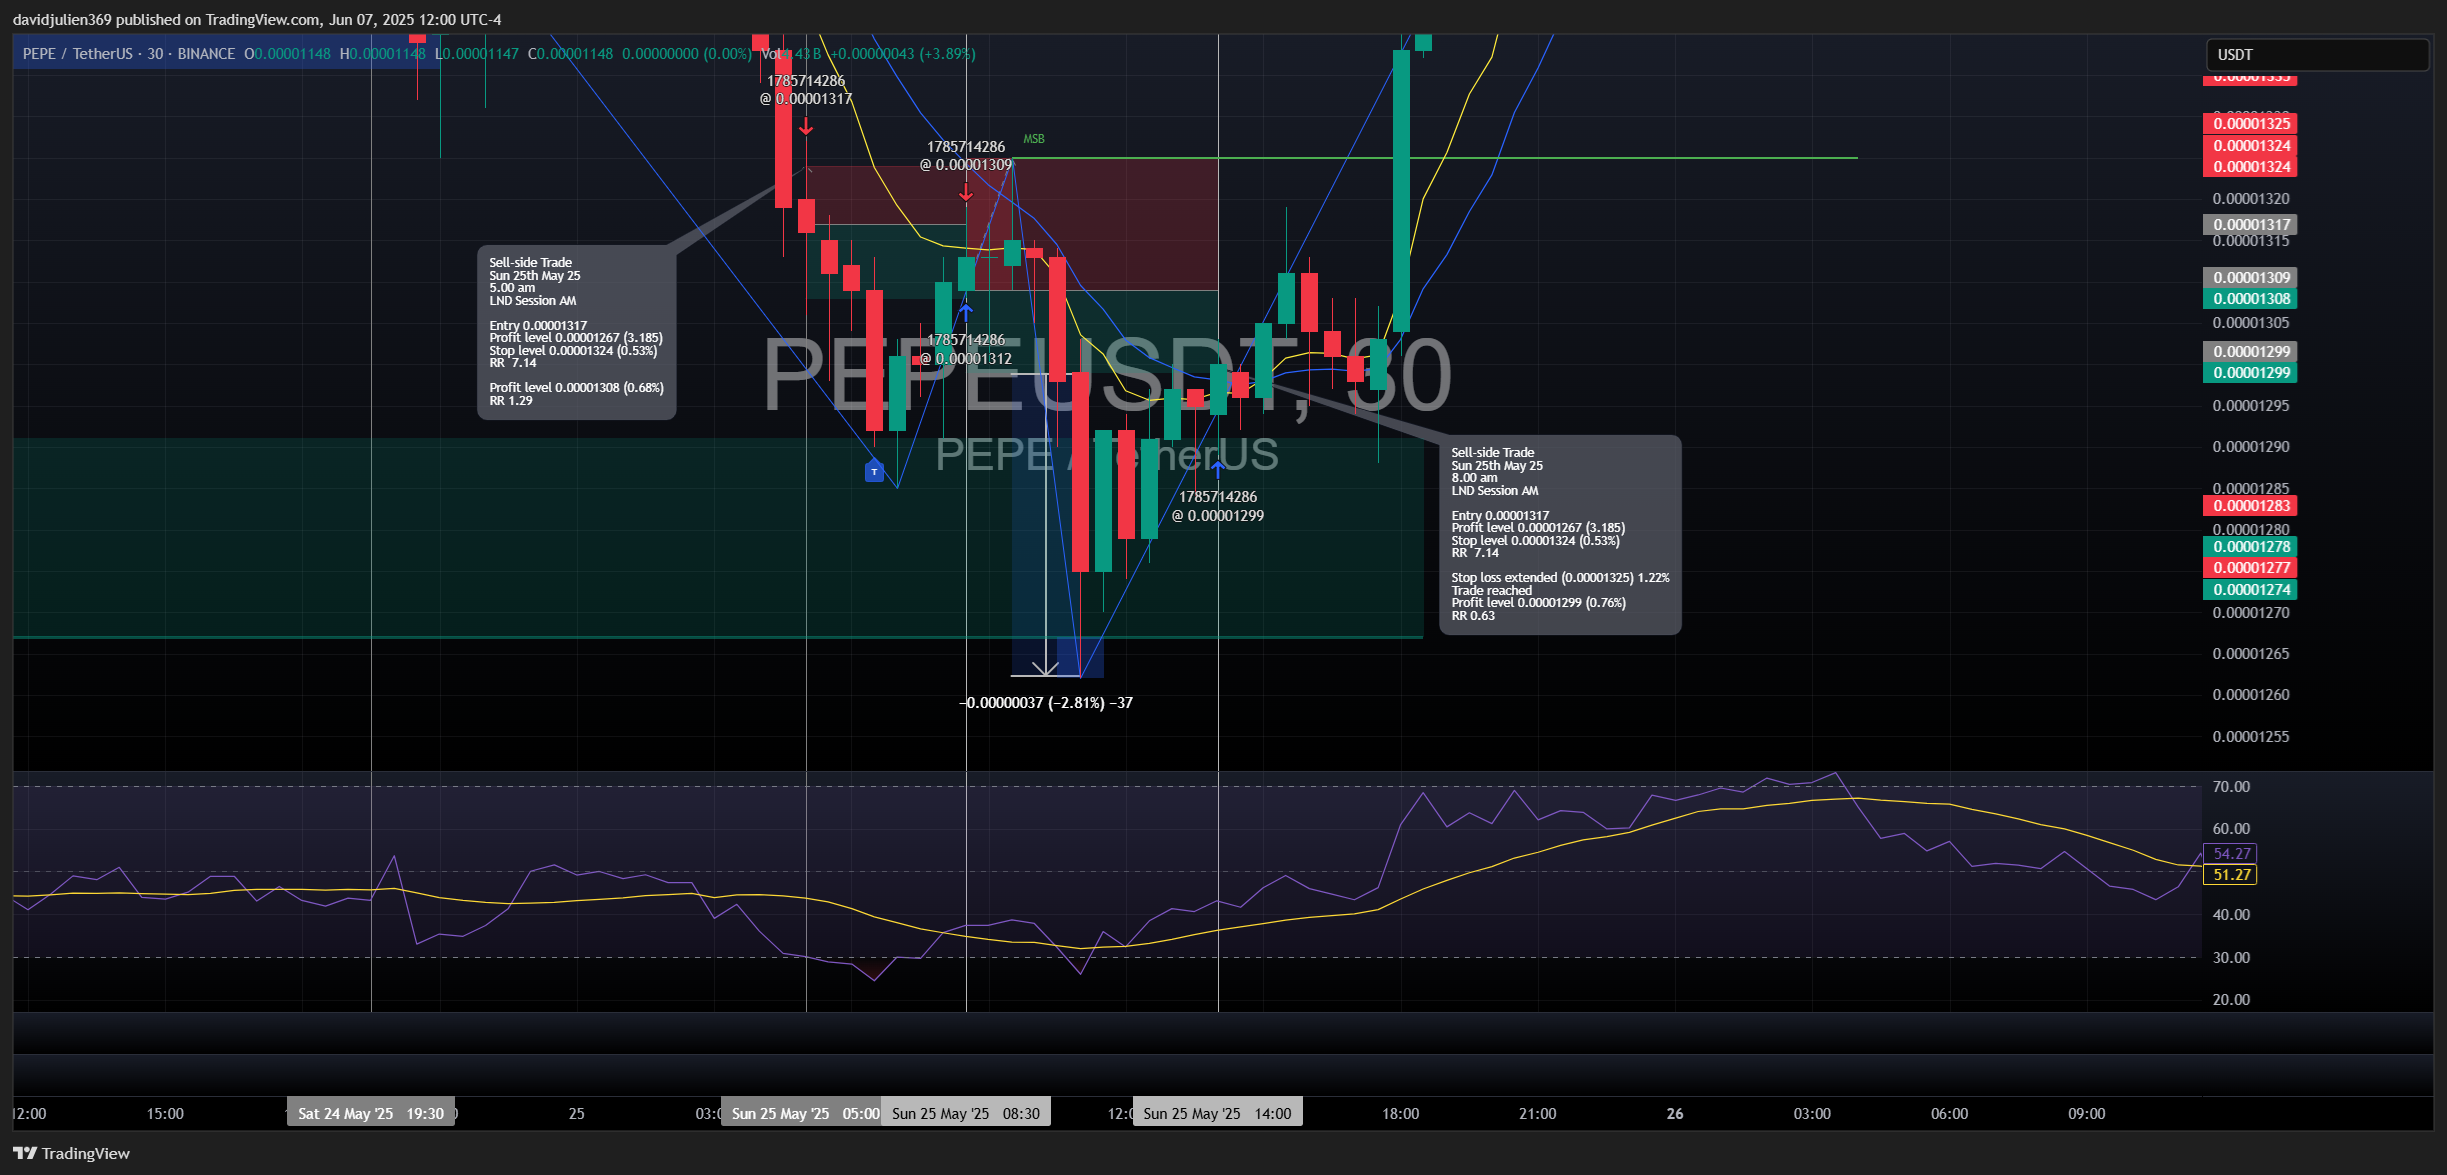Click the '1785714286 @ 0.00001299' order label on chart
Viewport: 2447px width, 1175px height.
point(1218,506)
